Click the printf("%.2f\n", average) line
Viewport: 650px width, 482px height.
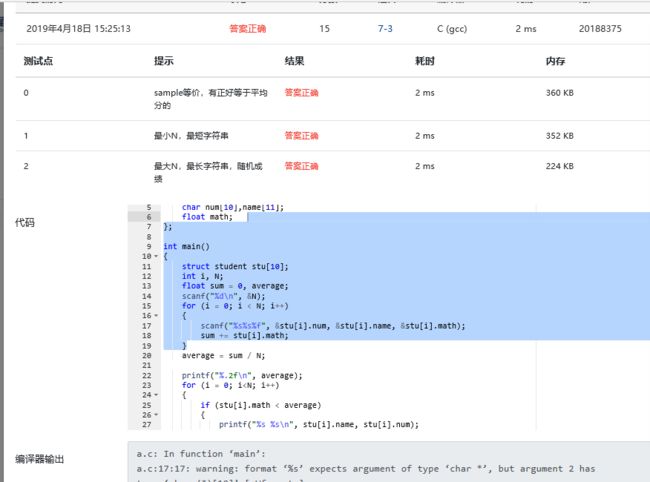(242, 375)
